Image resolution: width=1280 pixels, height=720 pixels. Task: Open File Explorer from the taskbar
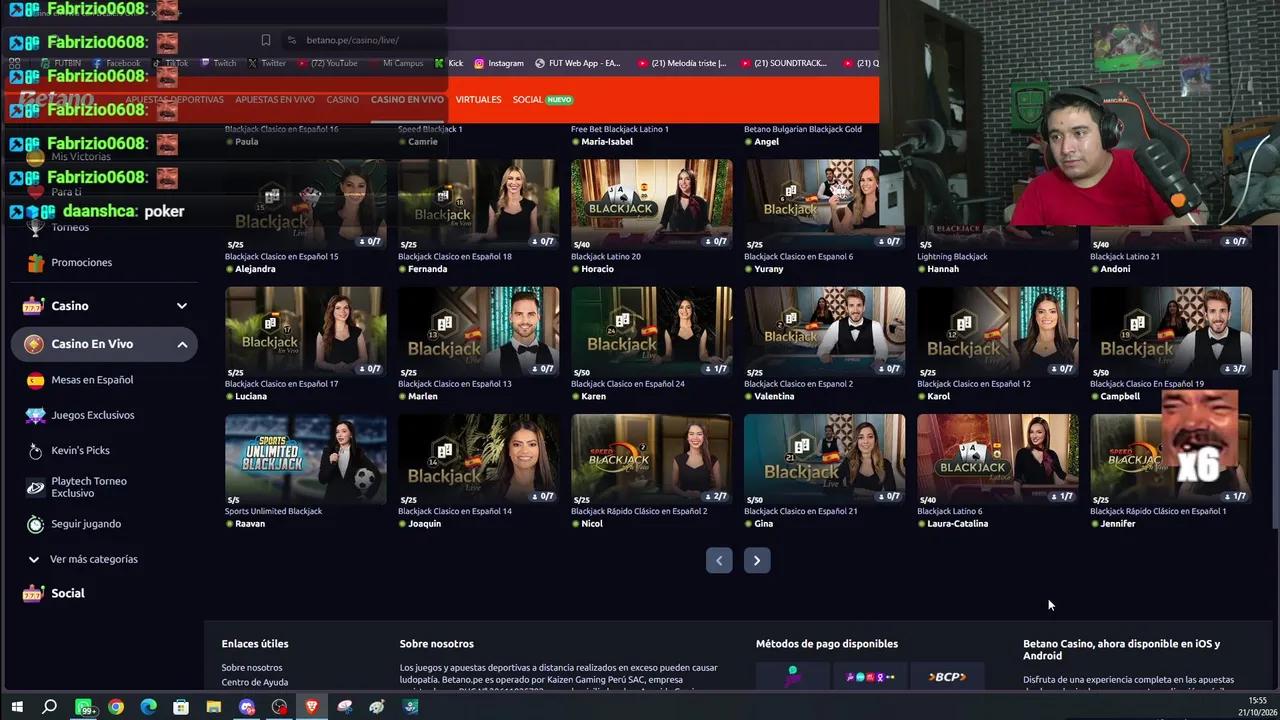(213, 707)
